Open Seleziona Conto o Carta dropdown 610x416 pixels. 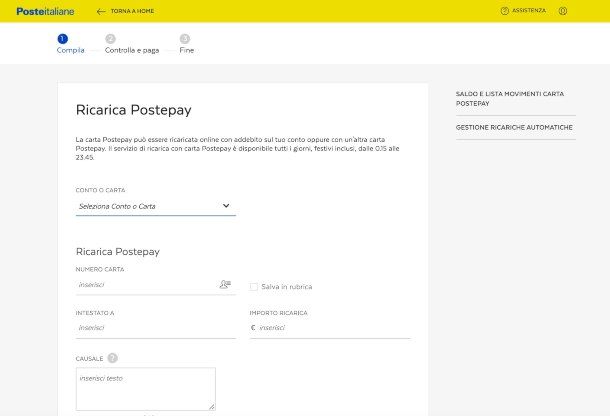(x=156, y=206)
